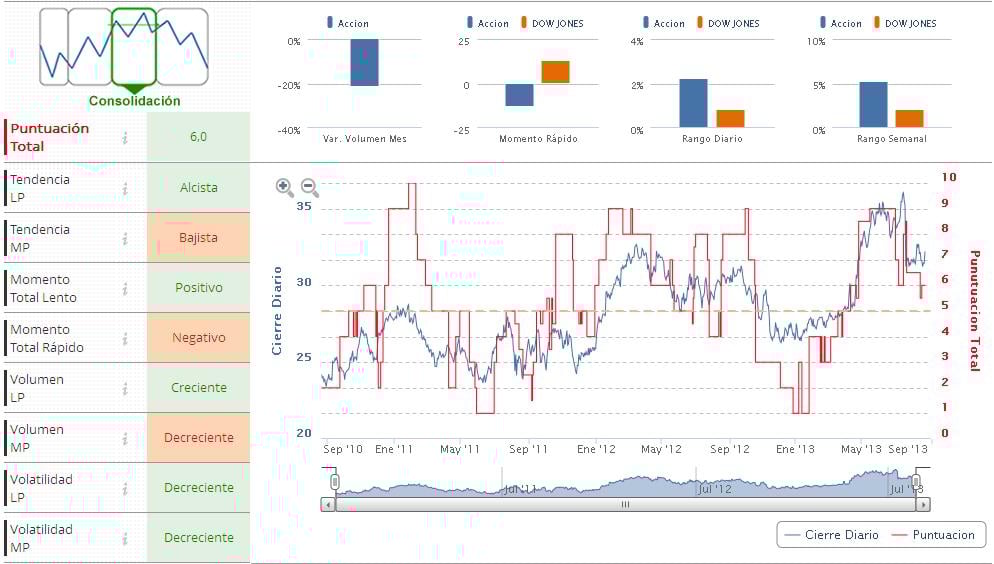
Task: Open info icon for Volumen LP
Action: pyautogui.click(x=126, y=388)
